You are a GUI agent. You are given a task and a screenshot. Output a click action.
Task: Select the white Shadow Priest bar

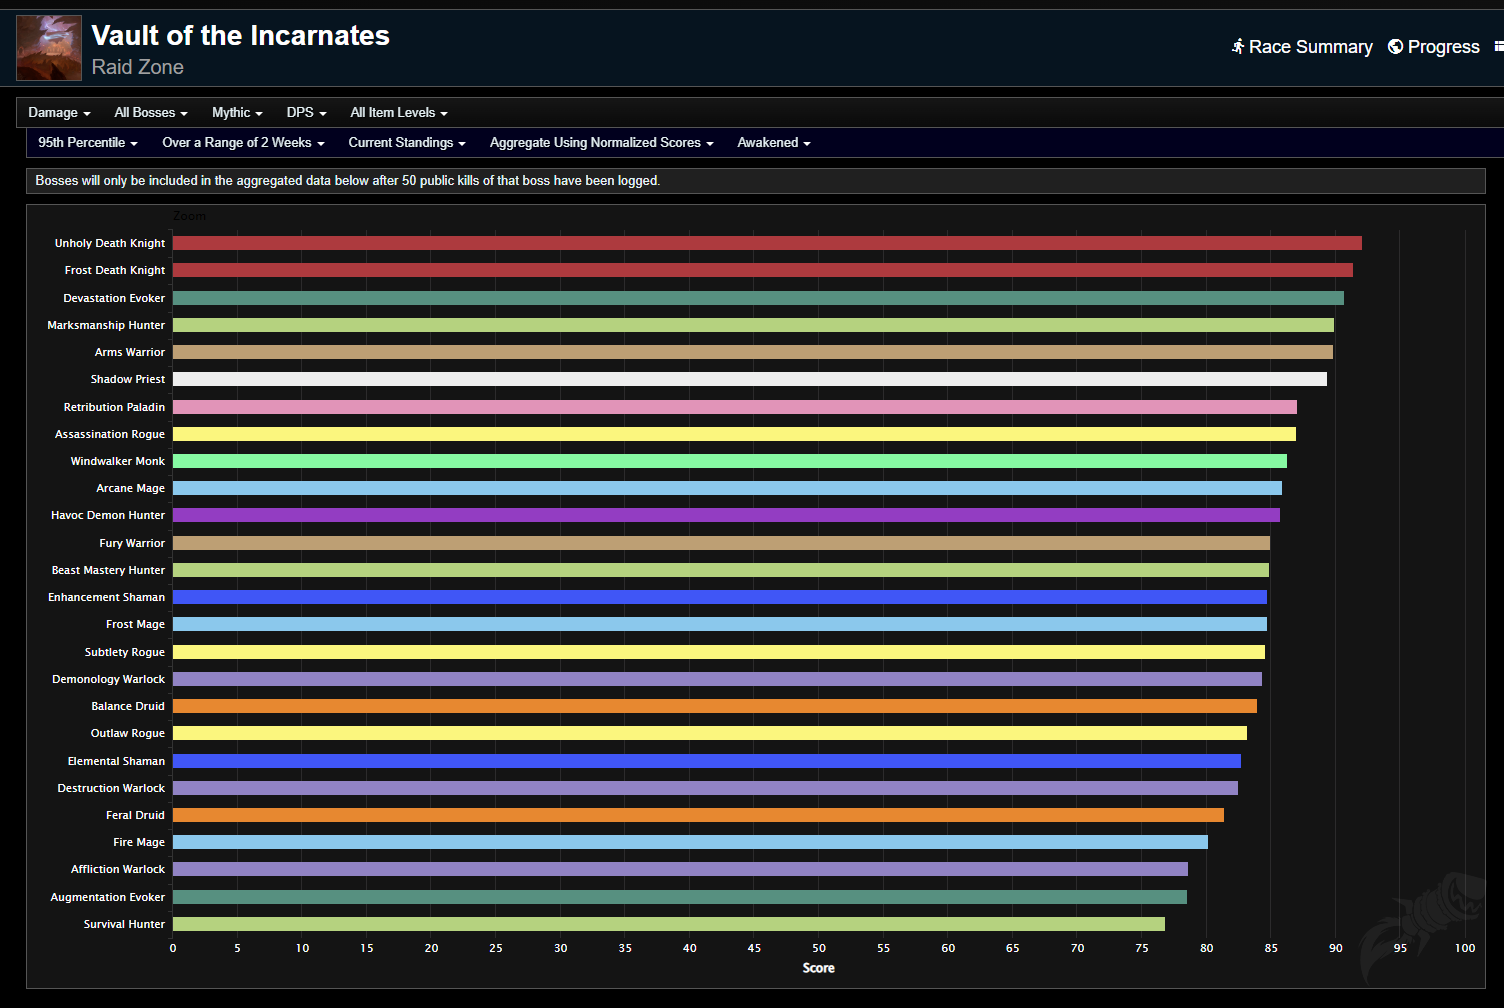[749, 379]
